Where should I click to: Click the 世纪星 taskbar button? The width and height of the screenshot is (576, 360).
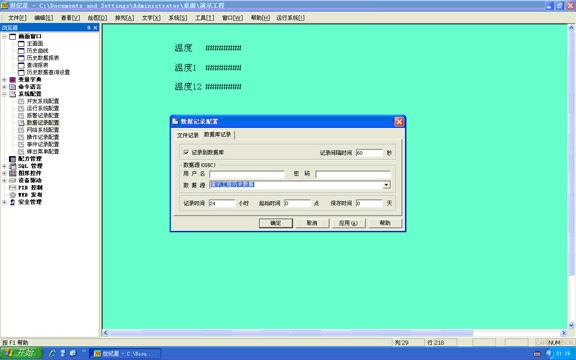[x=126, y=354]
